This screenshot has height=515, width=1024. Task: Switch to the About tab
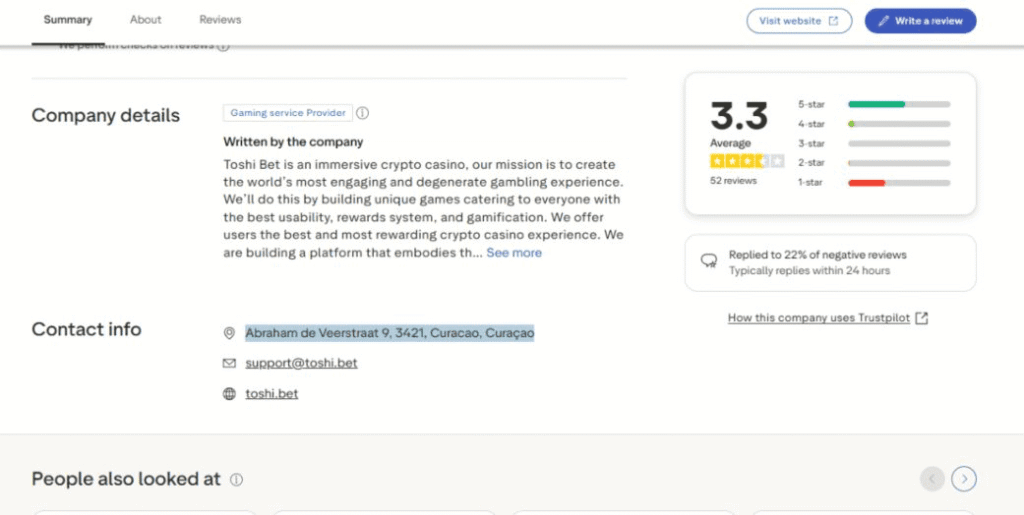(146, 20)
